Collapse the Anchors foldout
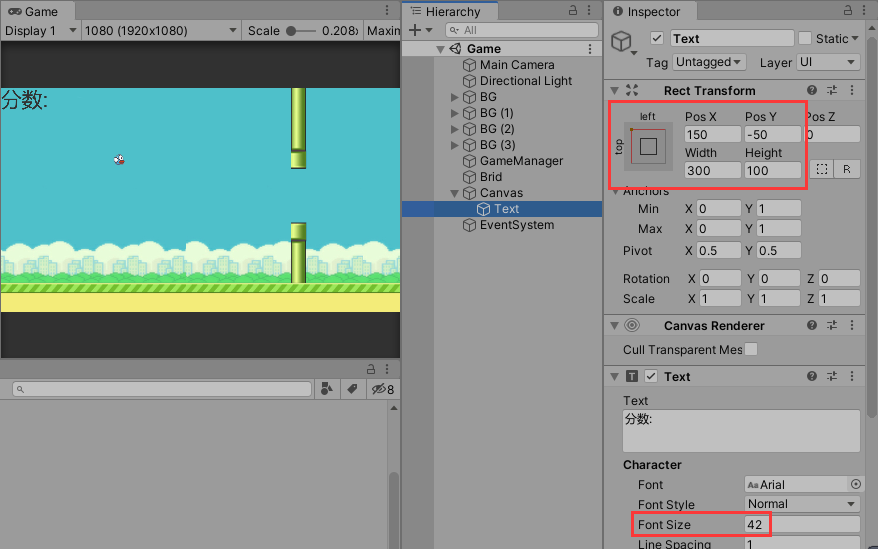The height and width of the screenshot is (549, 878). click(x=615, y=192)
